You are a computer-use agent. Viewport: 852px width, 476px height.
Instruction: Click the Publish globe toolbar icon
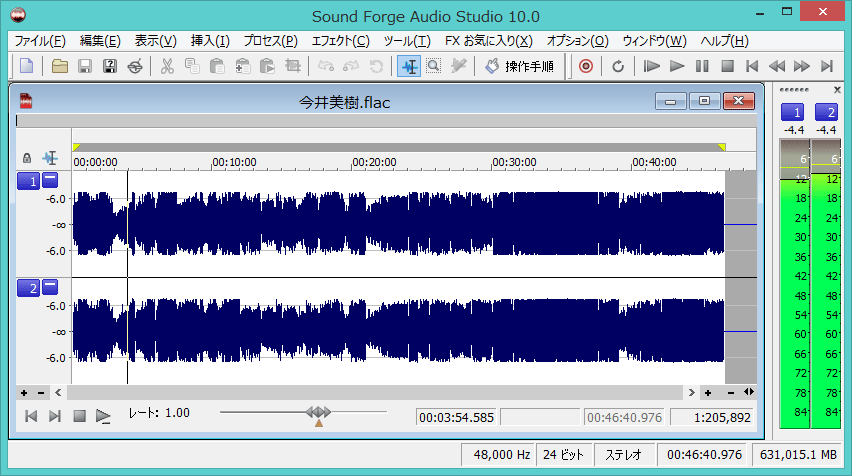point(135,66)
